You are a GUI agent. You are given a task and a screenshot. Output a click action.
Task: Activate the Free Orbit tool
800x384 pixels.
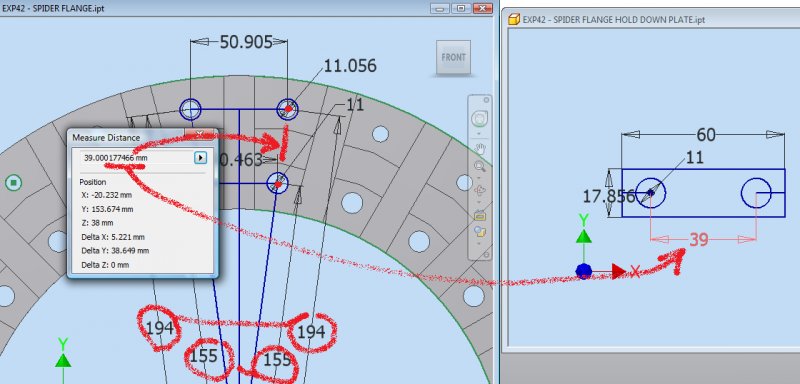coord(480,191)
